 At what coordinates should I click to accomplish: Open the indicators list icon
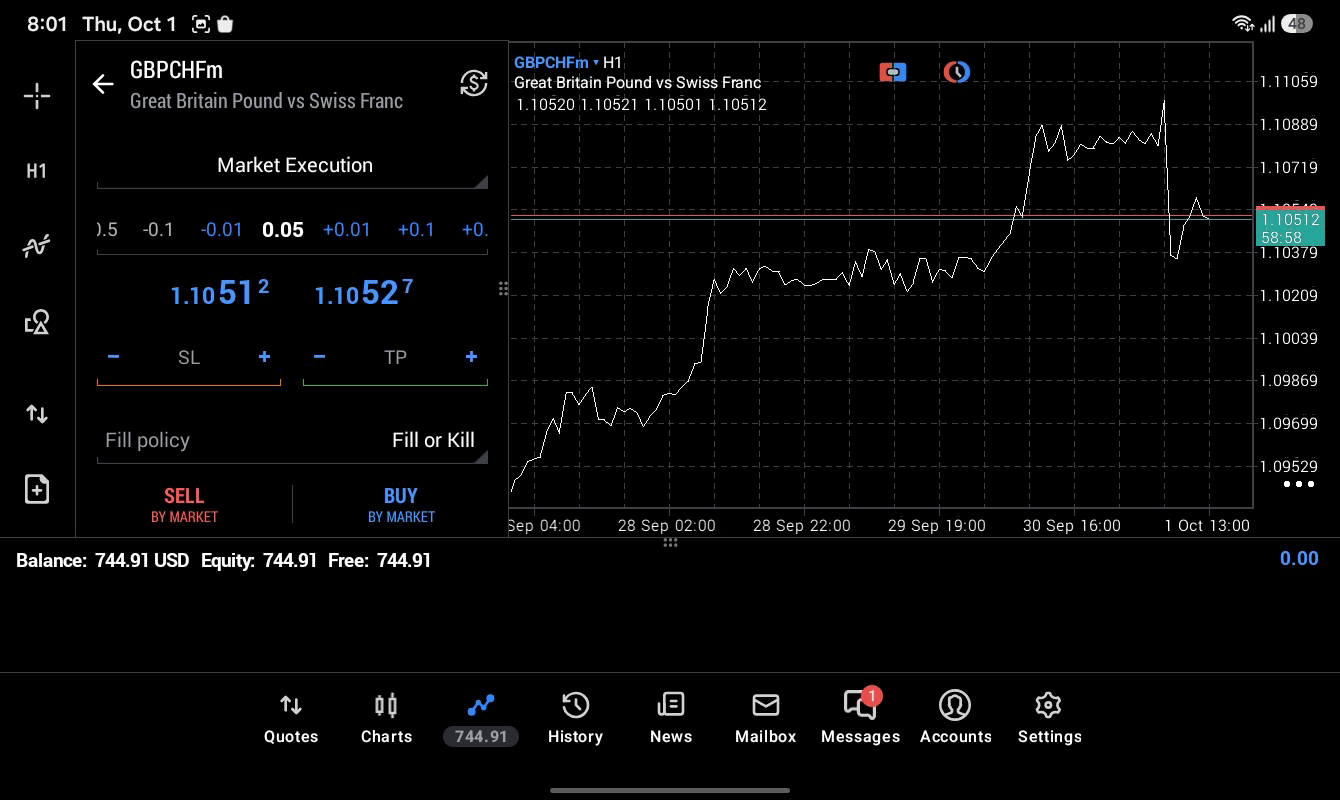(x=37, y=246)
